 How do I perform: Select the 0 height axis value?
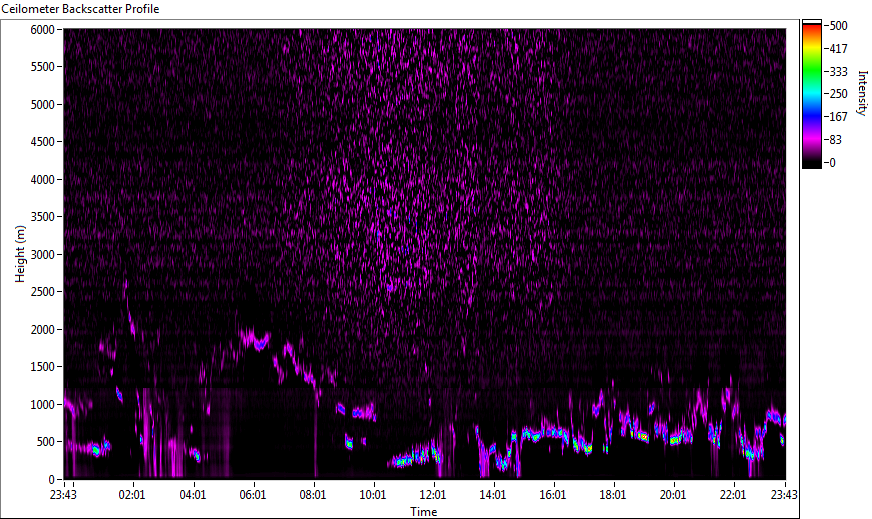pos(52,480)
